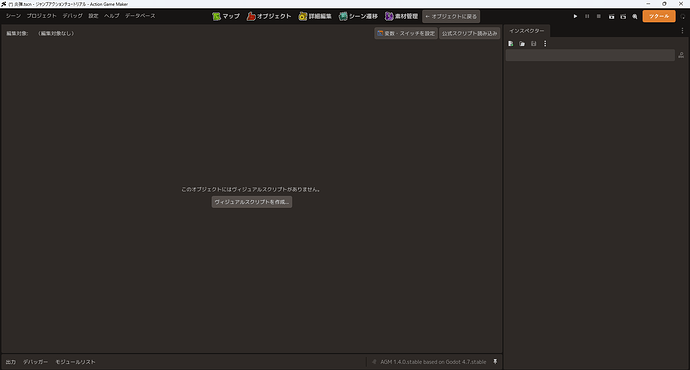Click the magnifier icon in the top toolbar

click(x=635, y=16)
